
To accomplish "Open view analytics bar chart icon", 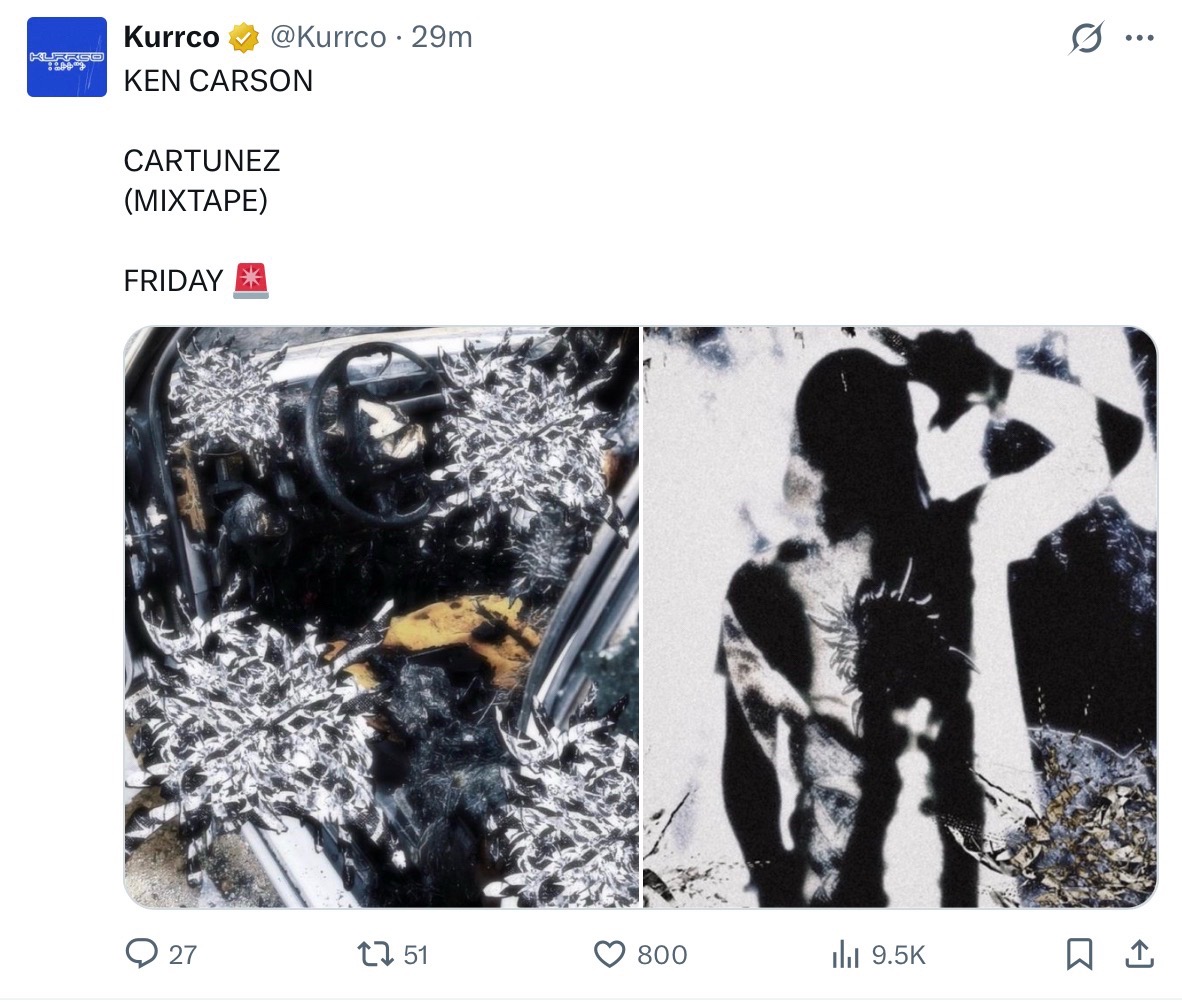I will tap(845, 955).
